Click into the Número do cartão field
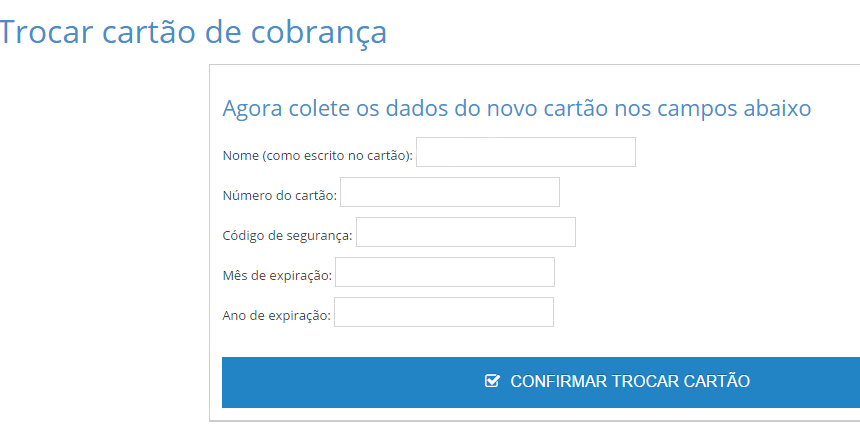The height and width of the screenshot is (431, 860). (x=450, y=192)
